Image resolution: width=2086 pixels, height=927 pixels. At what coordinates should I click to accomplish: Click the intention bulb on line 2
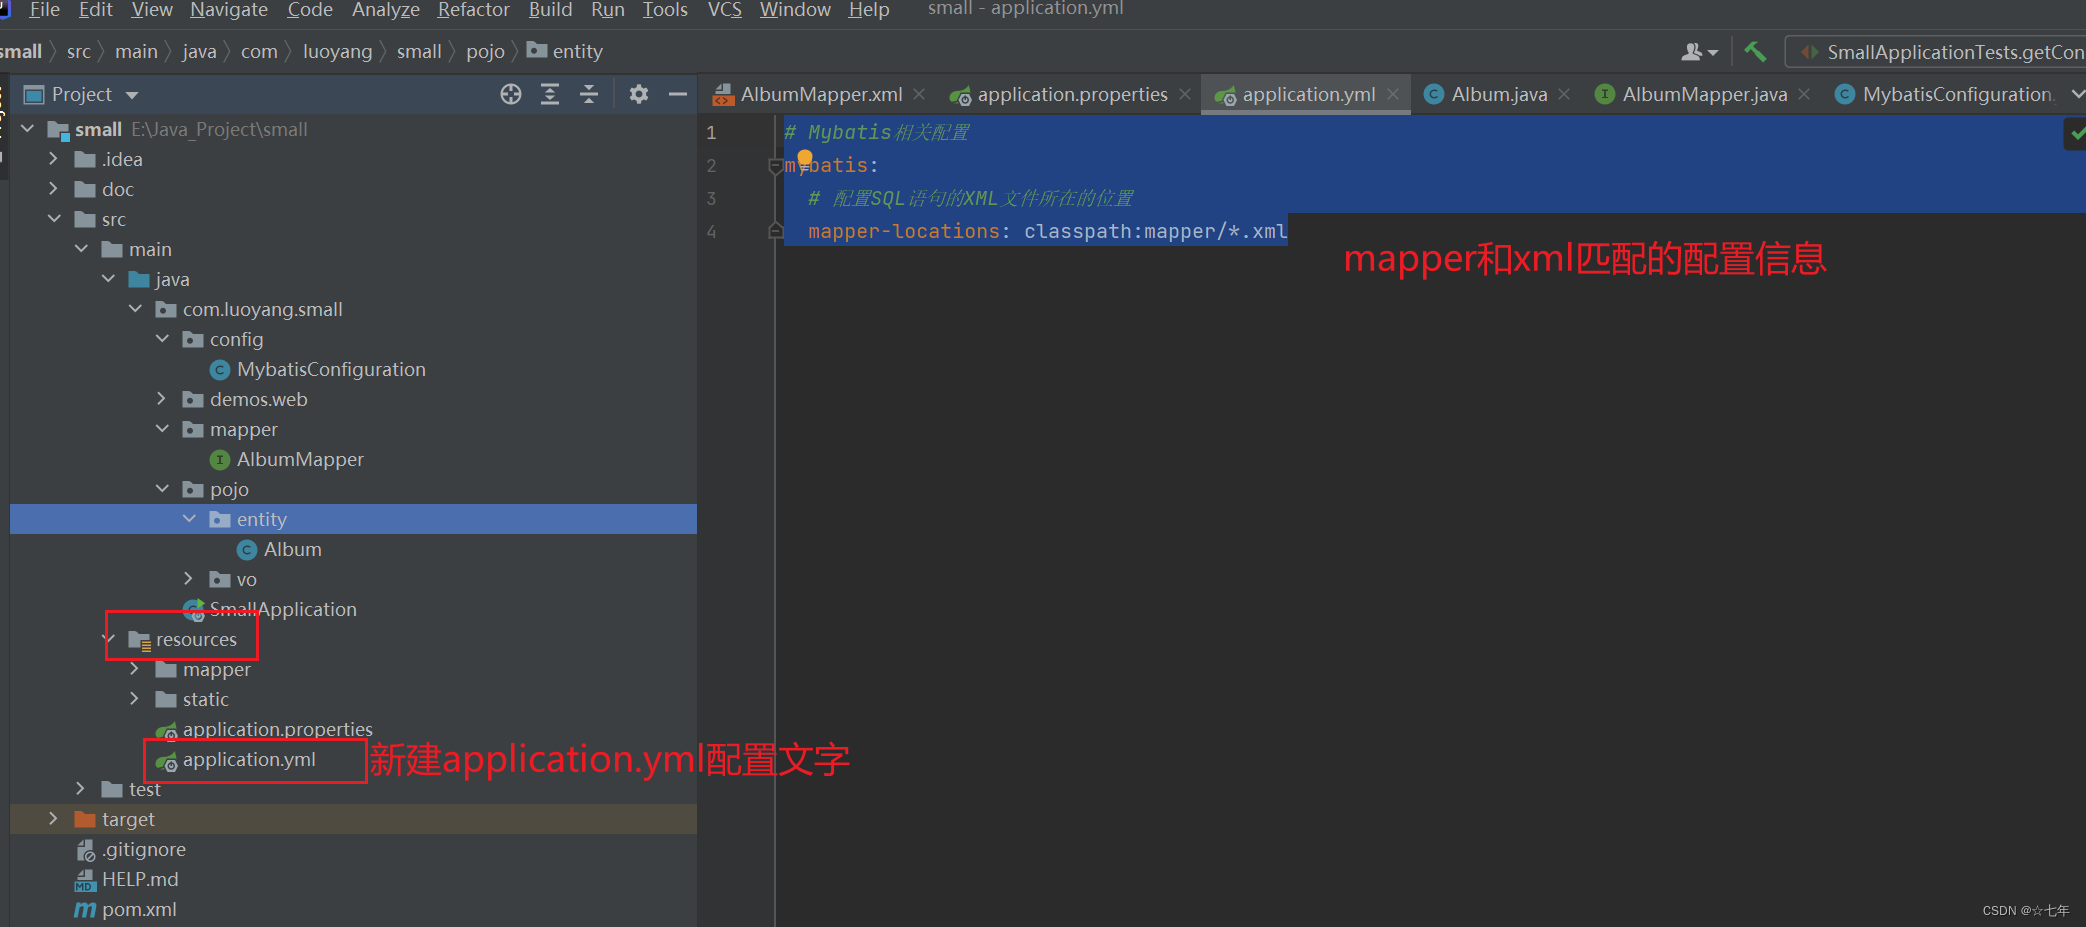(805, 157)
